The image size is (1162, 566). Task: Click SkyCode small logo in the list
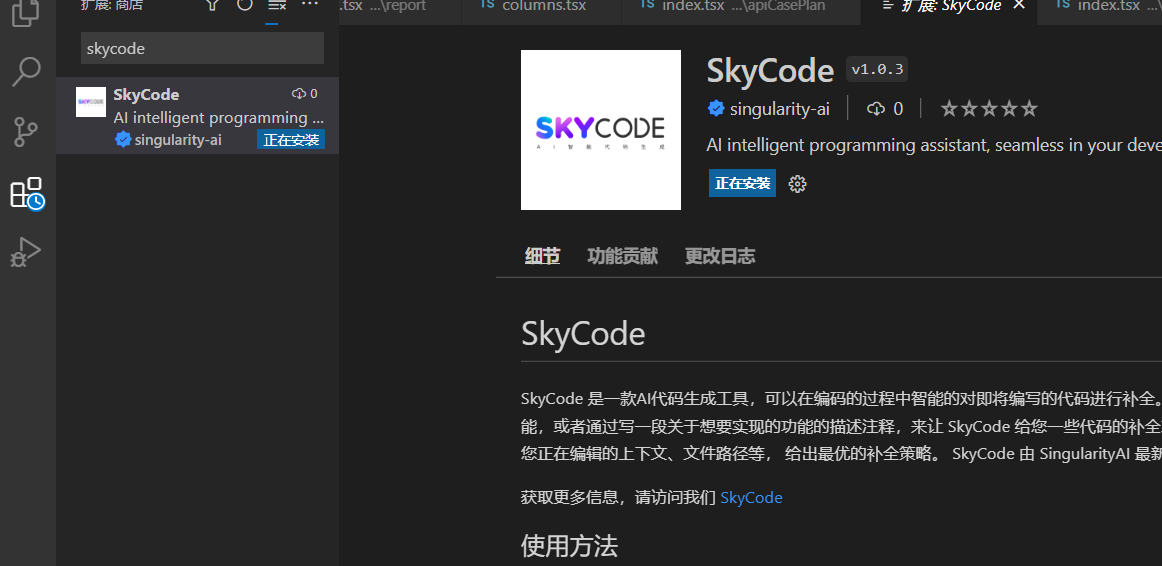(91, 101)
